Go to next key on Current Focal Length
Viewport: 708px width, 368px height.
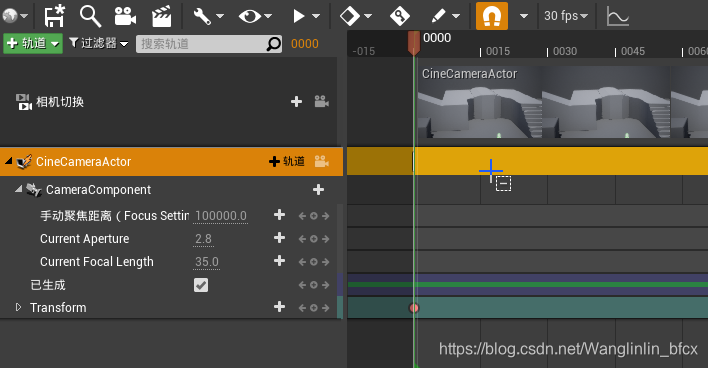click(x=326, y=262)
